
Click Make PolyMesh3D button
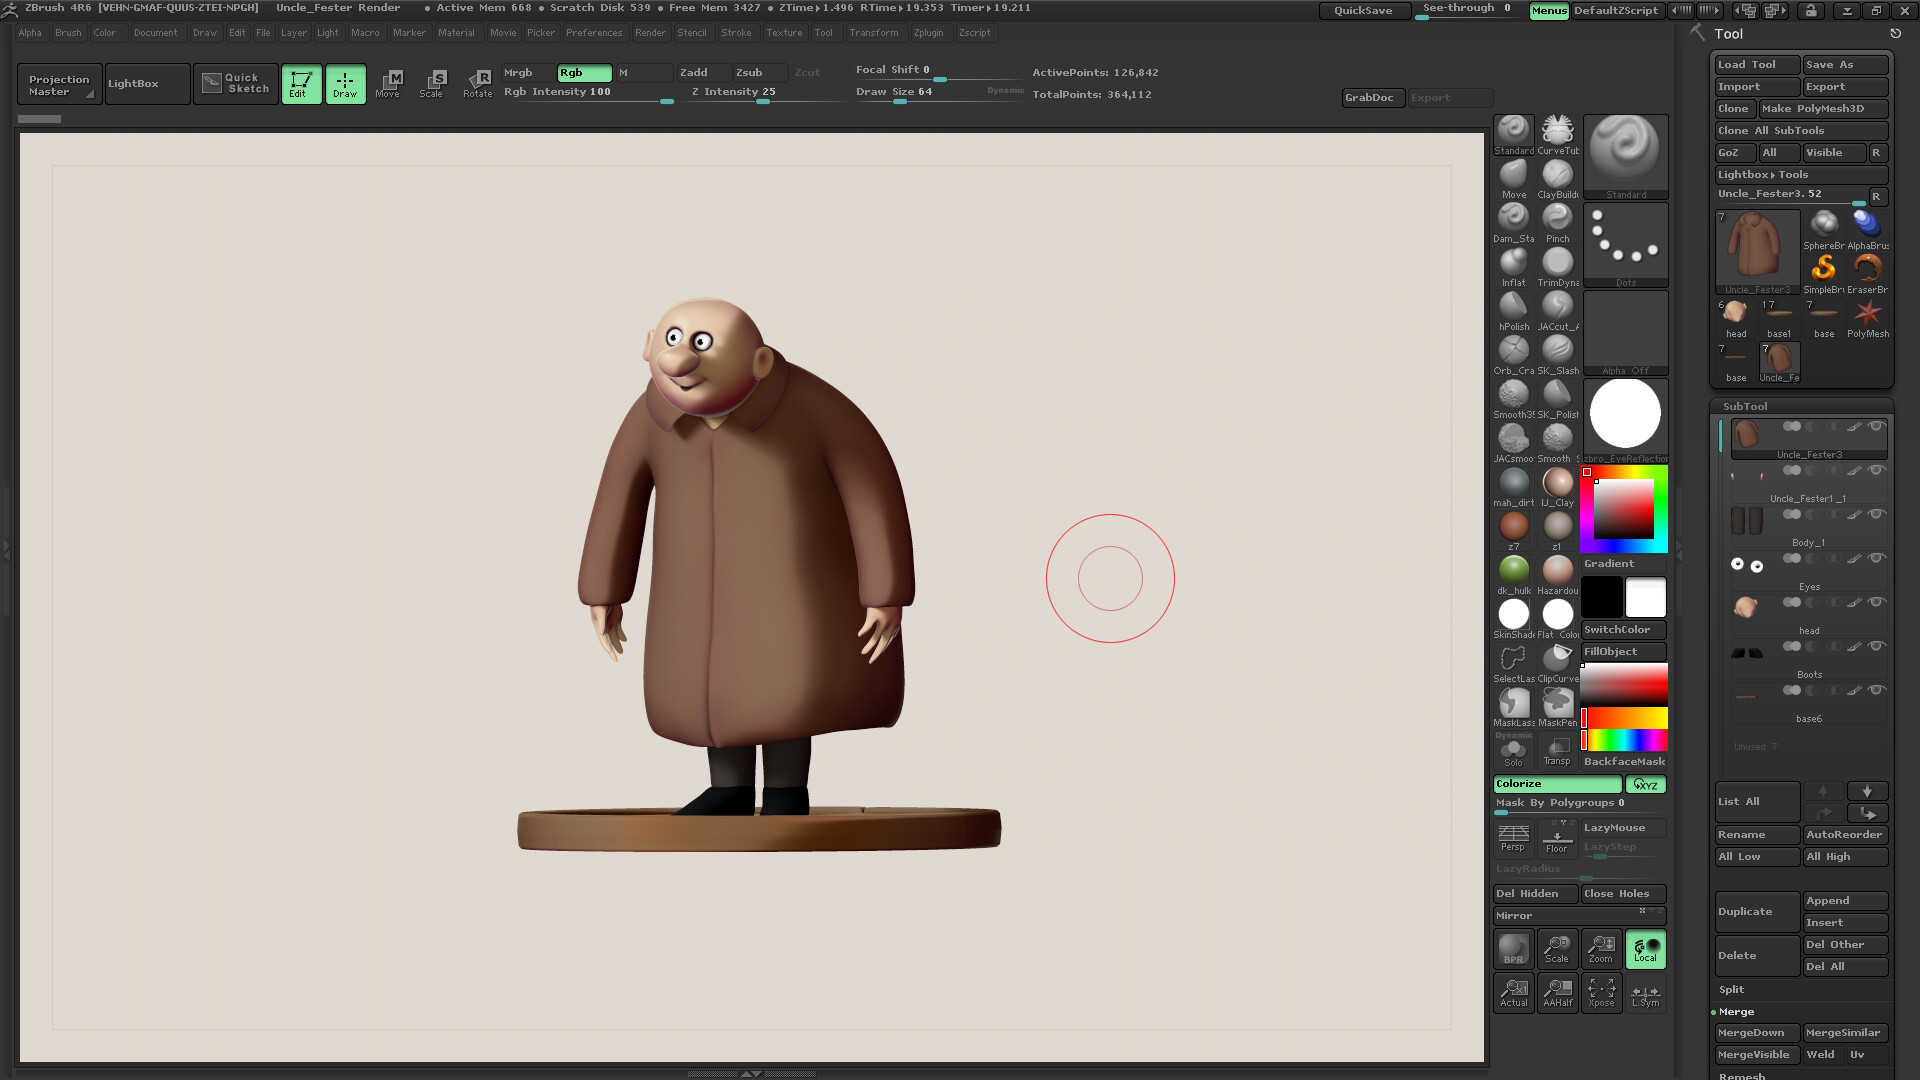[1824, 109]
